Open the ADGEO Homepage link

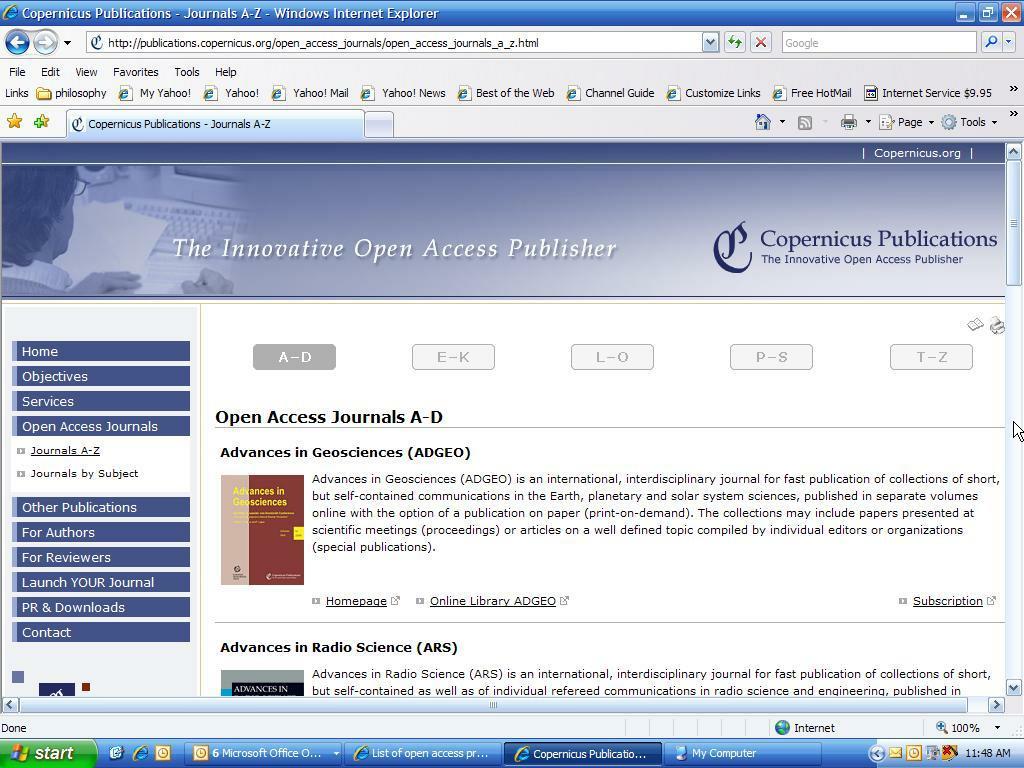pos(356,601)
